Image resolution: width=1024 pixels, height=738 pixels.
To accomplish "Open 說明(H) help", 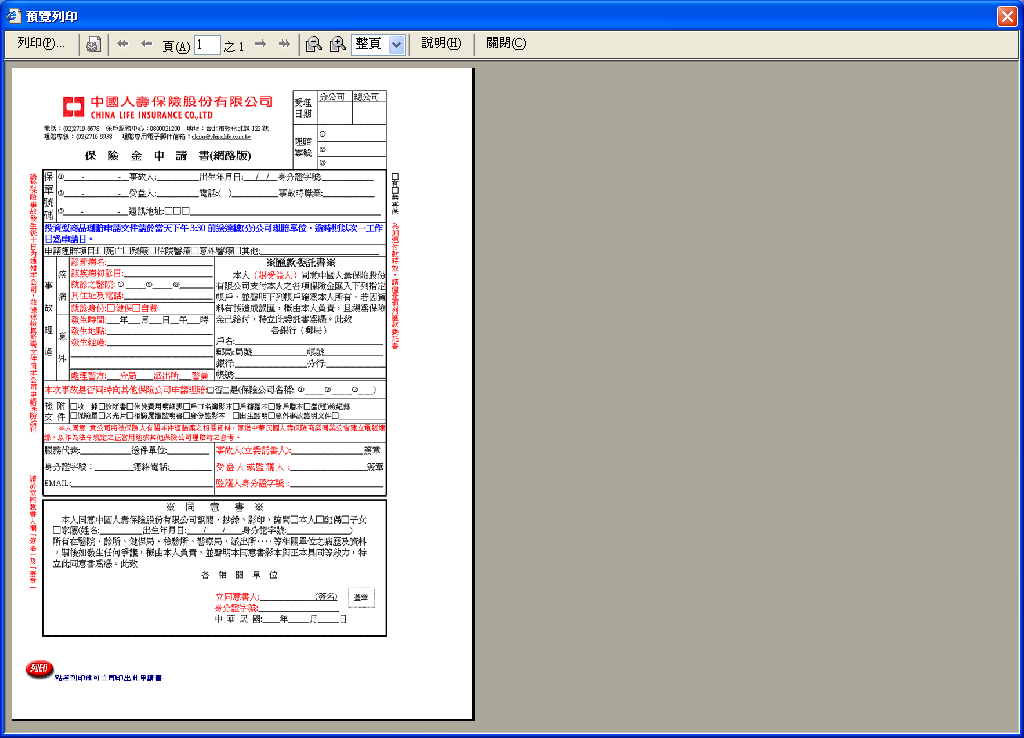I will (x=440, y=44).
